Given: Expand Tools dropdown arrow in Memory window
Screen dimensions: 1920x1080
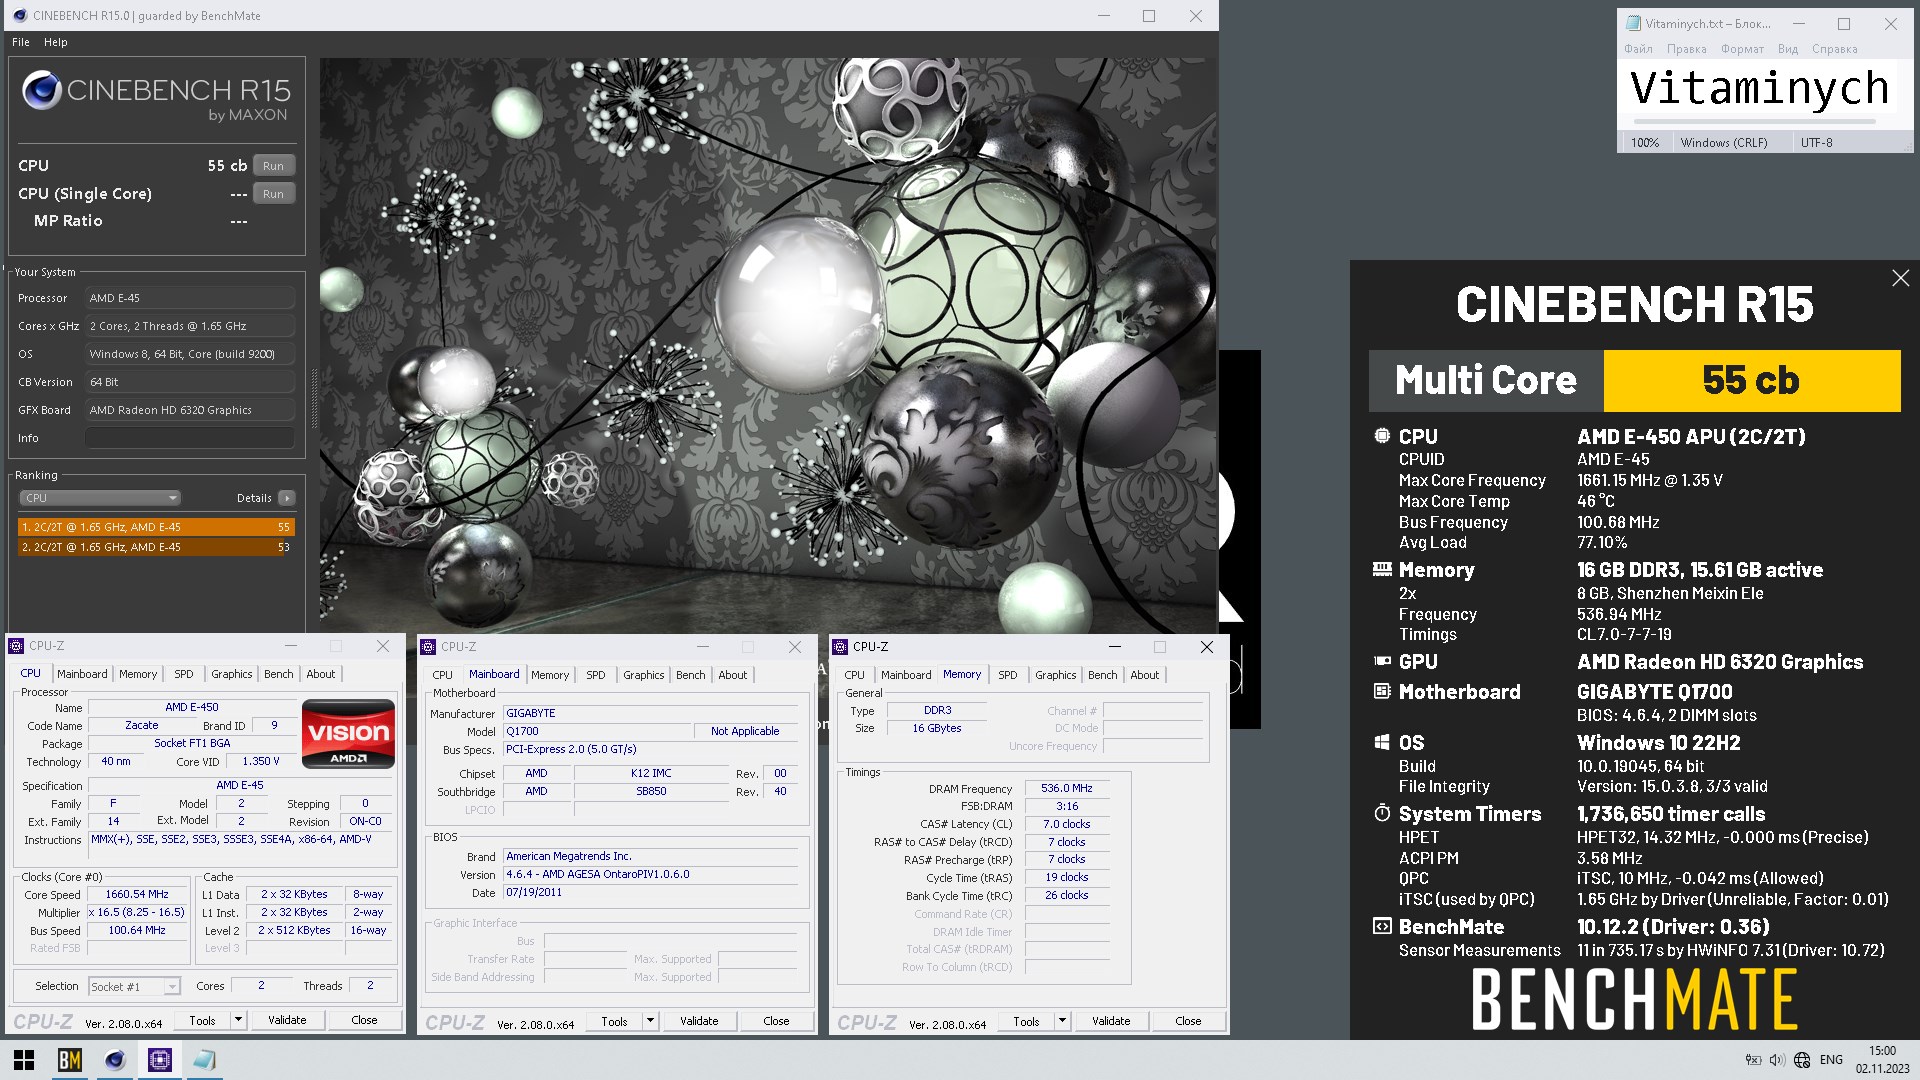Looking at the screenshot, I should (1062, 1022).
